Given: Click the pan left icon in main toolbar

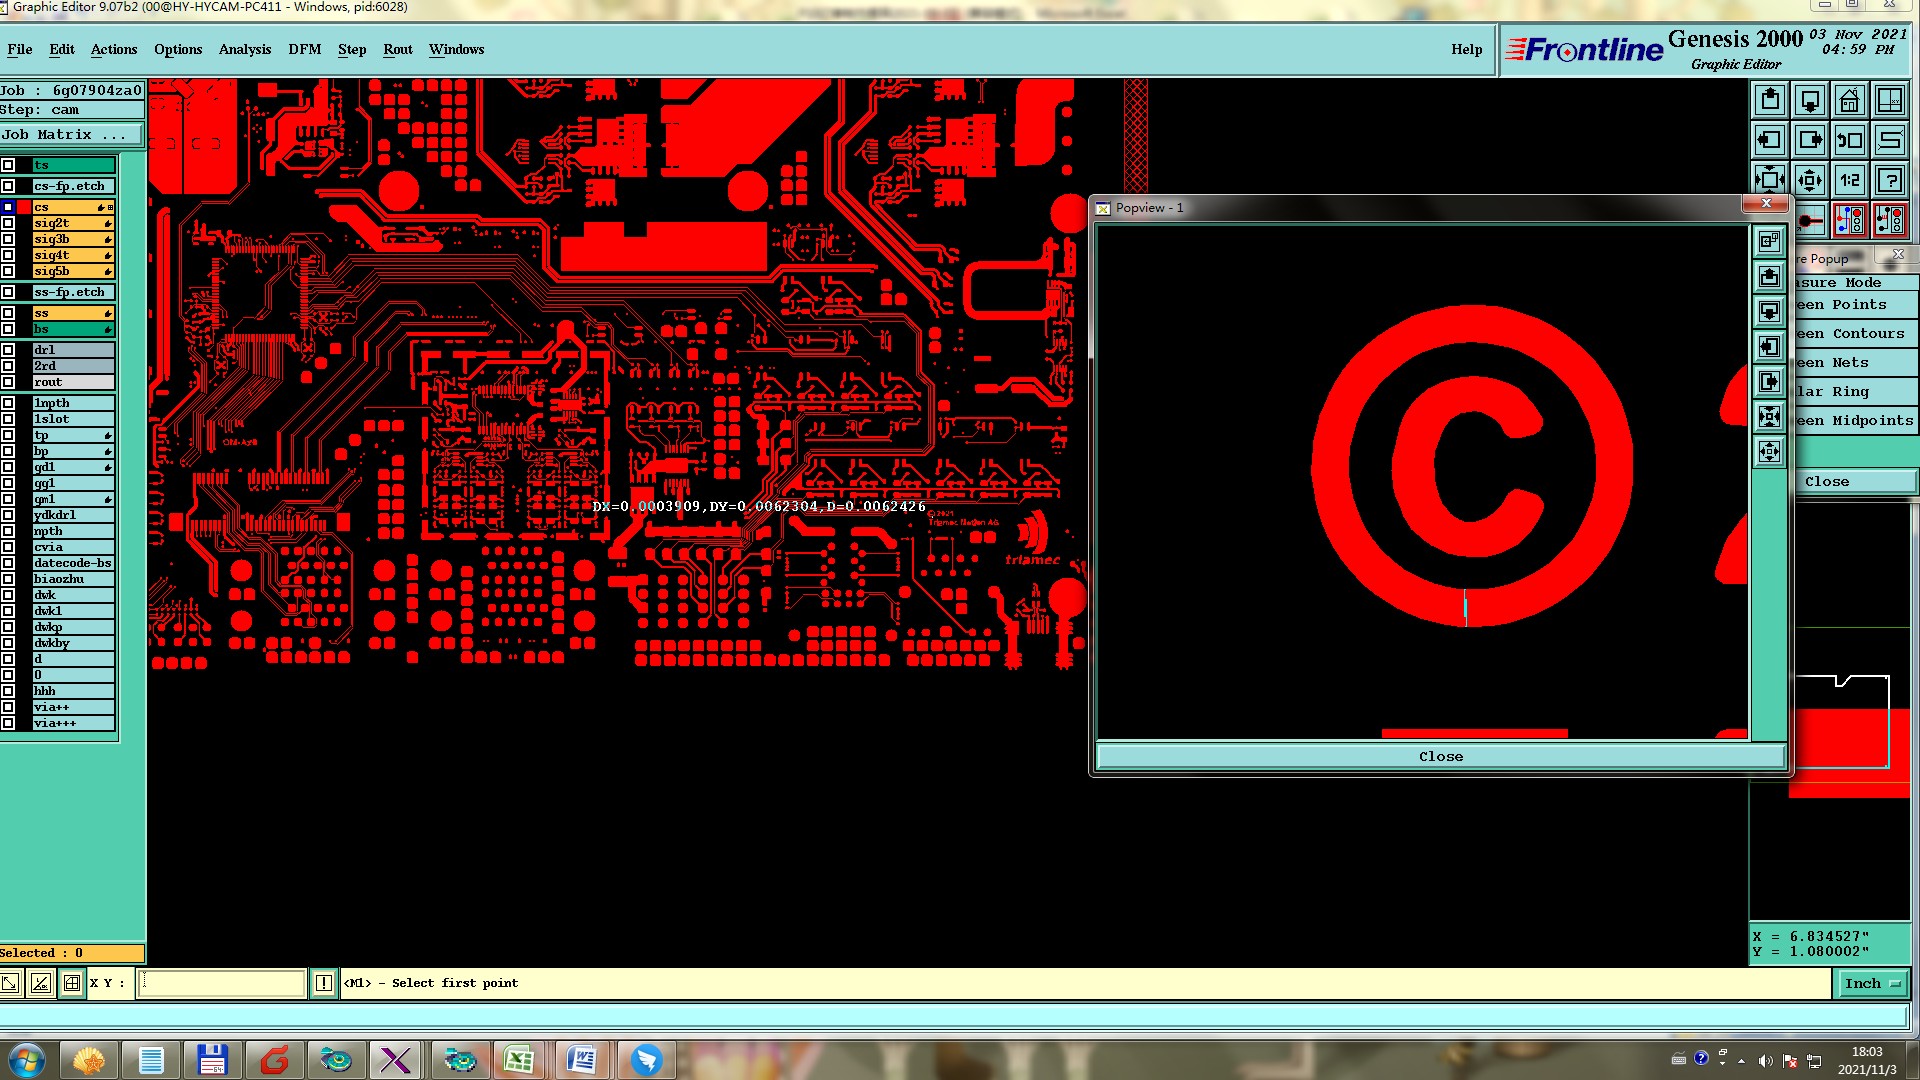Looking at the screenshot, I should tap(1770, 140).
